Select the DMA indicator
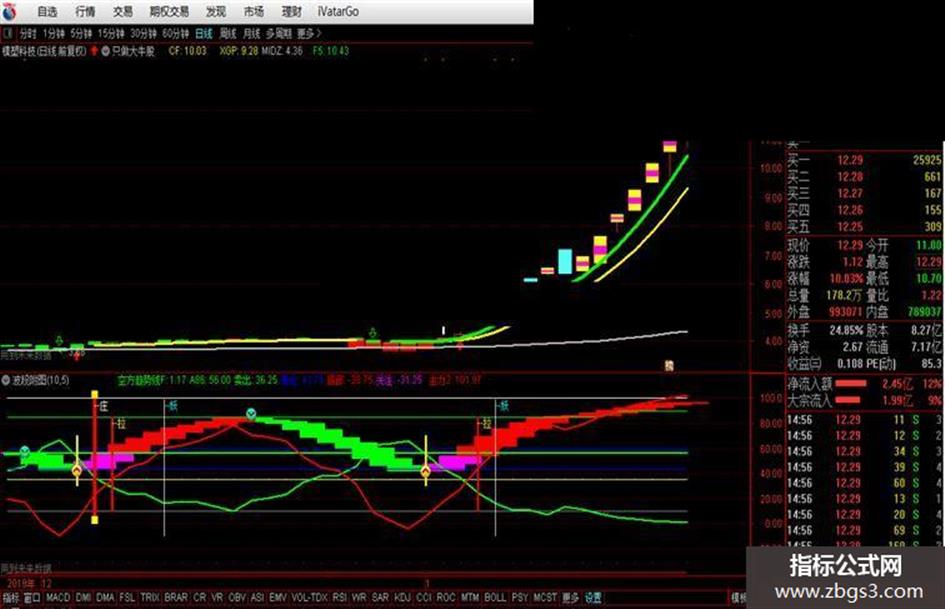This screenshot has height=609, width=945. pos(105,598)
